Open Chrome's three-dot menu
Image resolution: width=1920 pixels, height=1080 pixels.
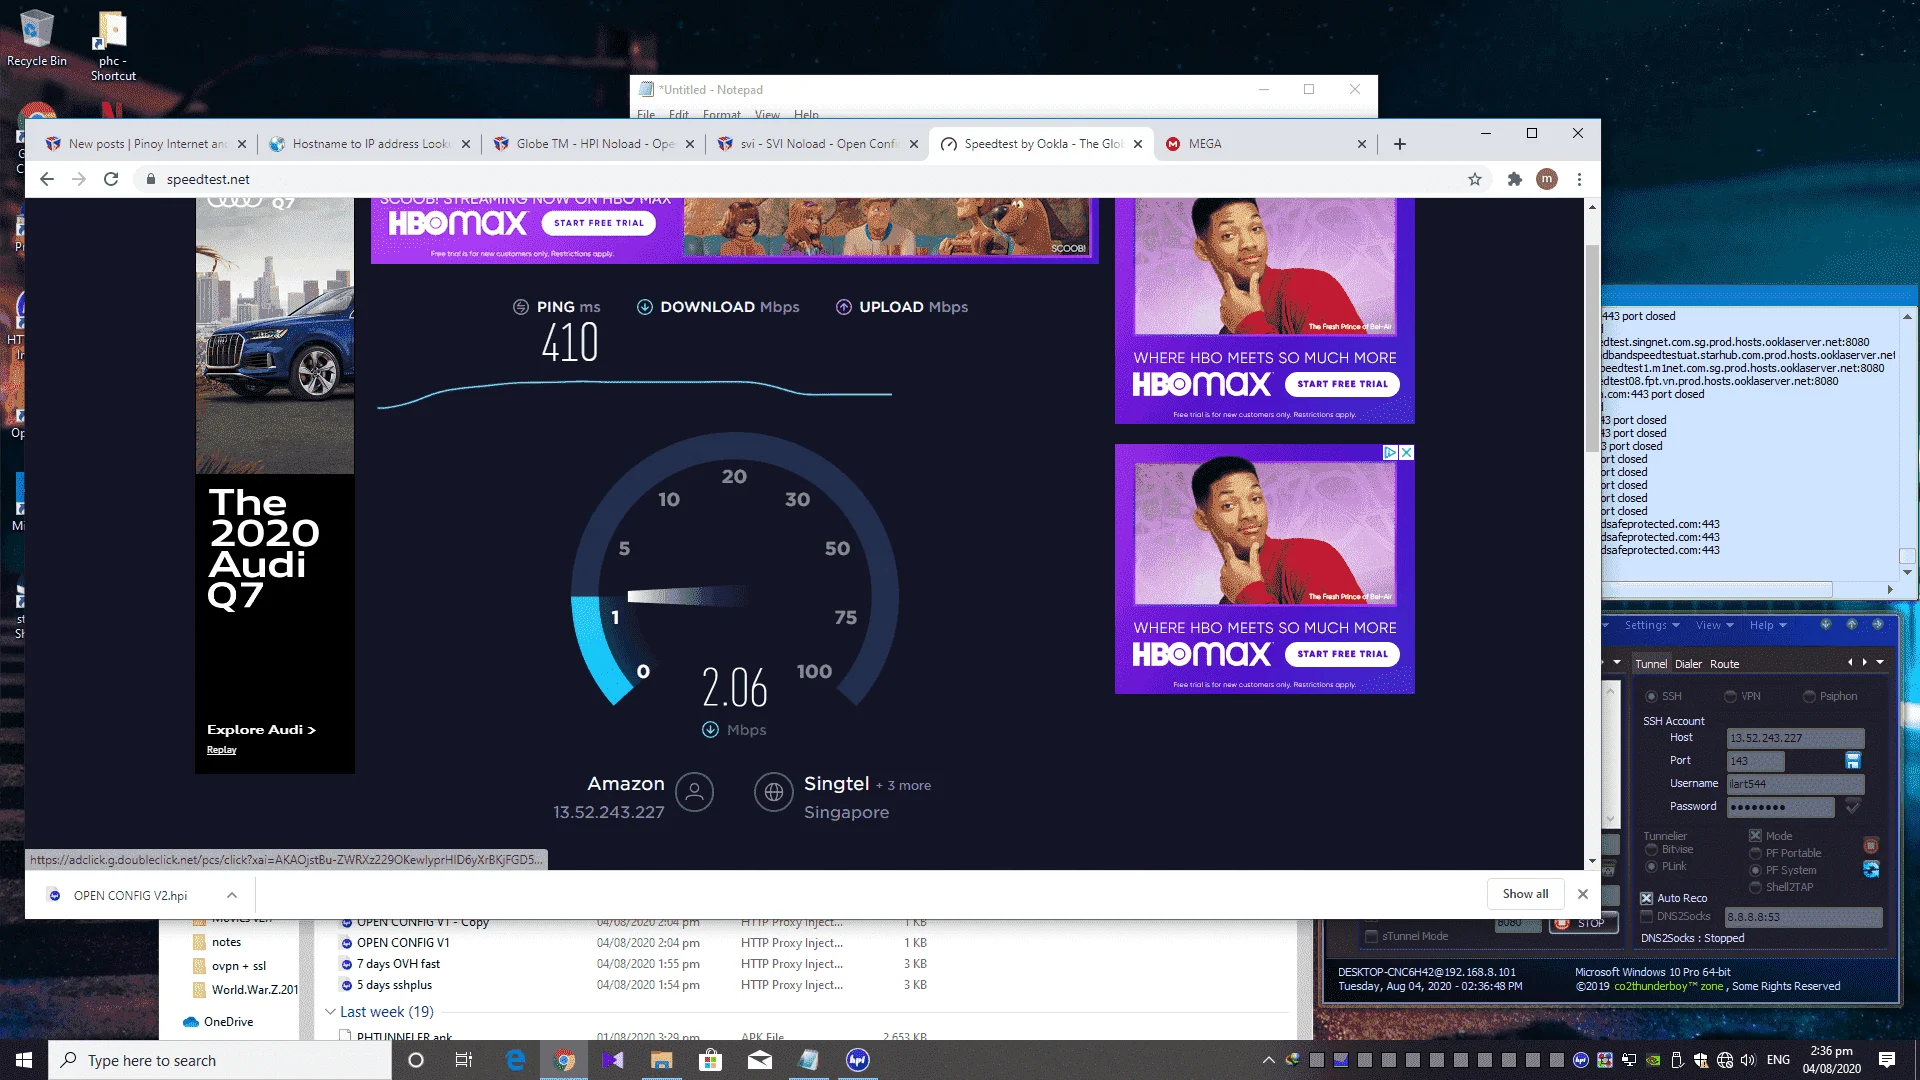(1579, 179)
